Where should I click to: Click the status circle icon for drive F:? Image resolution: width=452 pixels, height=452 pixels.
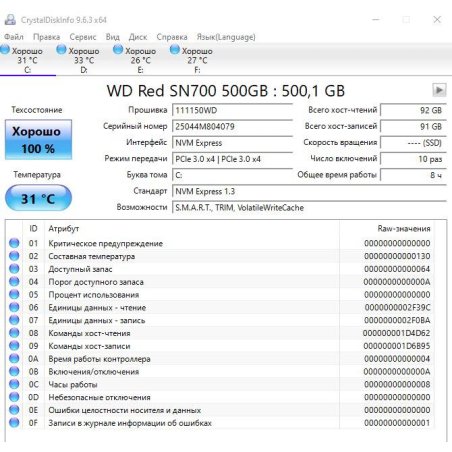click(x=175, y=50)
